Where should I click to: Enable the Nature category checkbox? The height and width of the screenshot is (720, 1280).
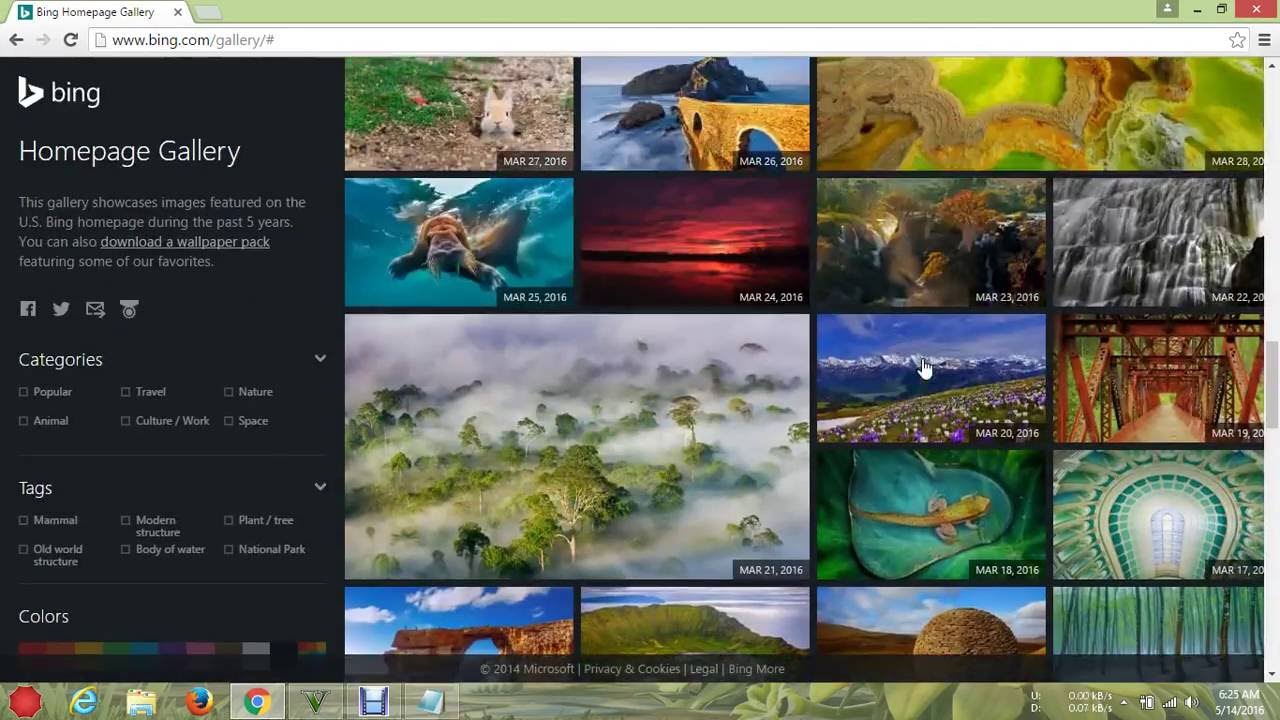(229, 392)
